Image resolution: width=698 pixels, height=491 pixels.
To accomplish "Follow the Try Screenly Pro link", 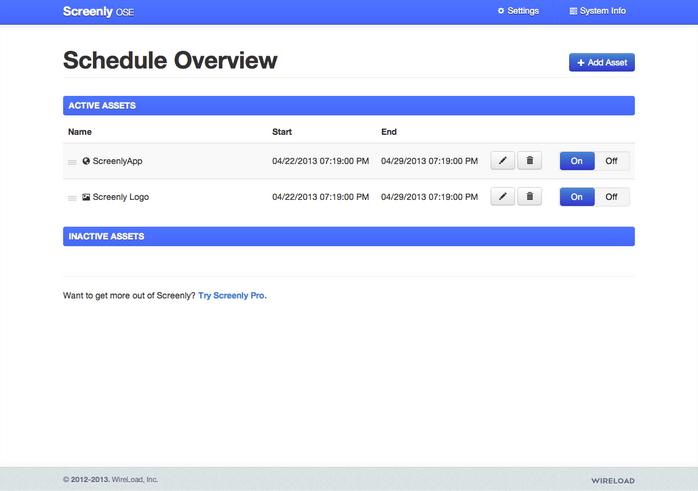I will point(232,296).
